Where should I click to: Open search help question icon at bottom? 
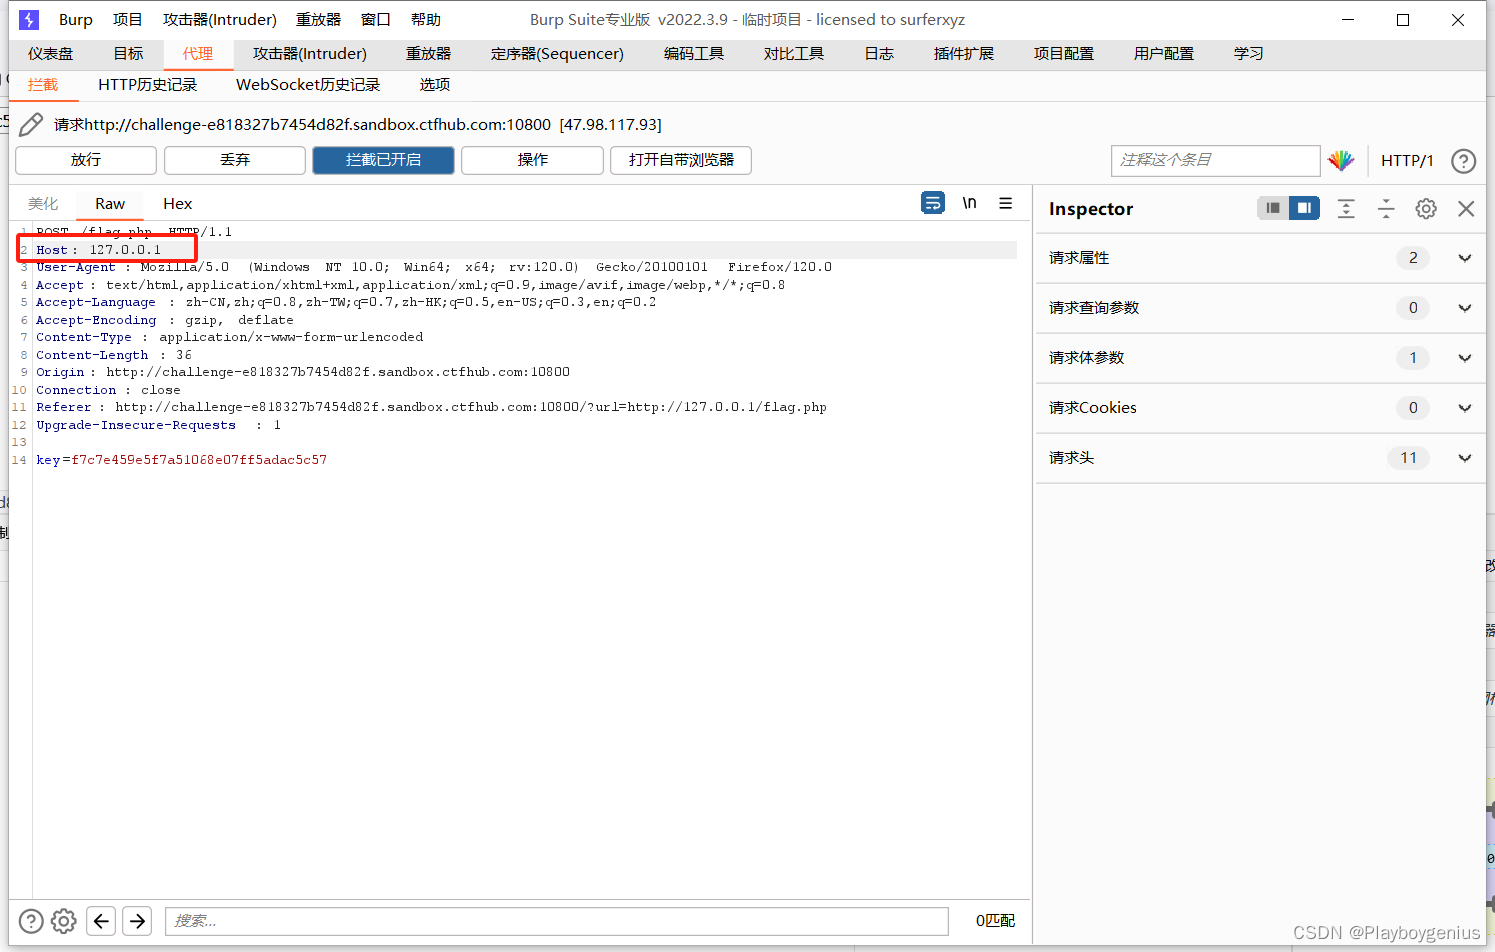click(31, 920)
